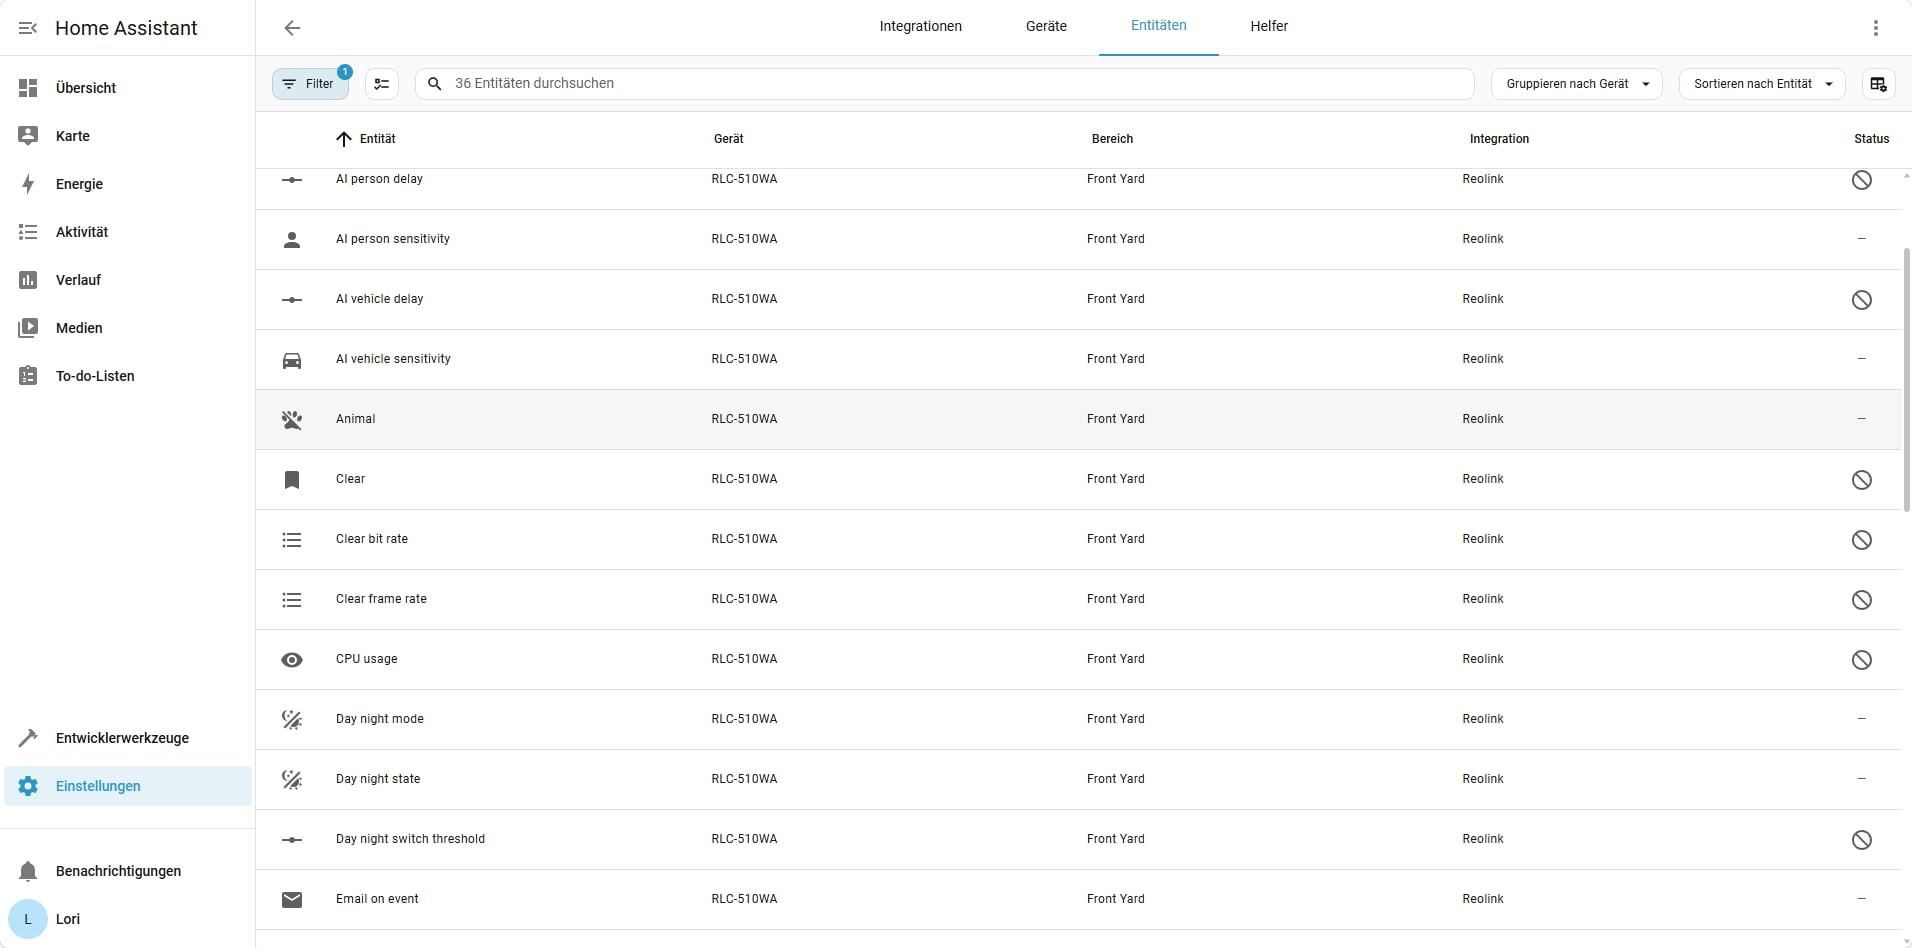1912x948 pixels.
Task: Open Sortieren nach Entität dropdown
Action: (1762, 84)
